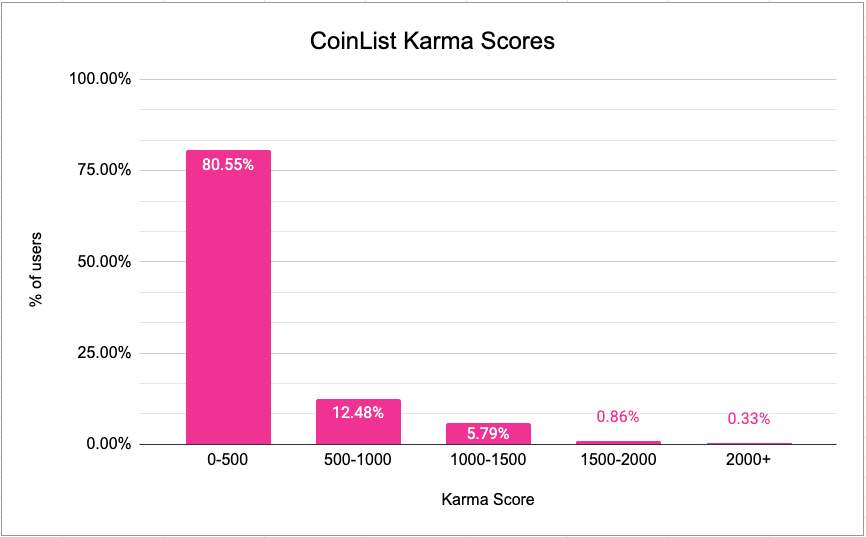The image size is (866, 537).
Task: Select the 2000+ x-axis category label
Action: [x=747, y=462]
